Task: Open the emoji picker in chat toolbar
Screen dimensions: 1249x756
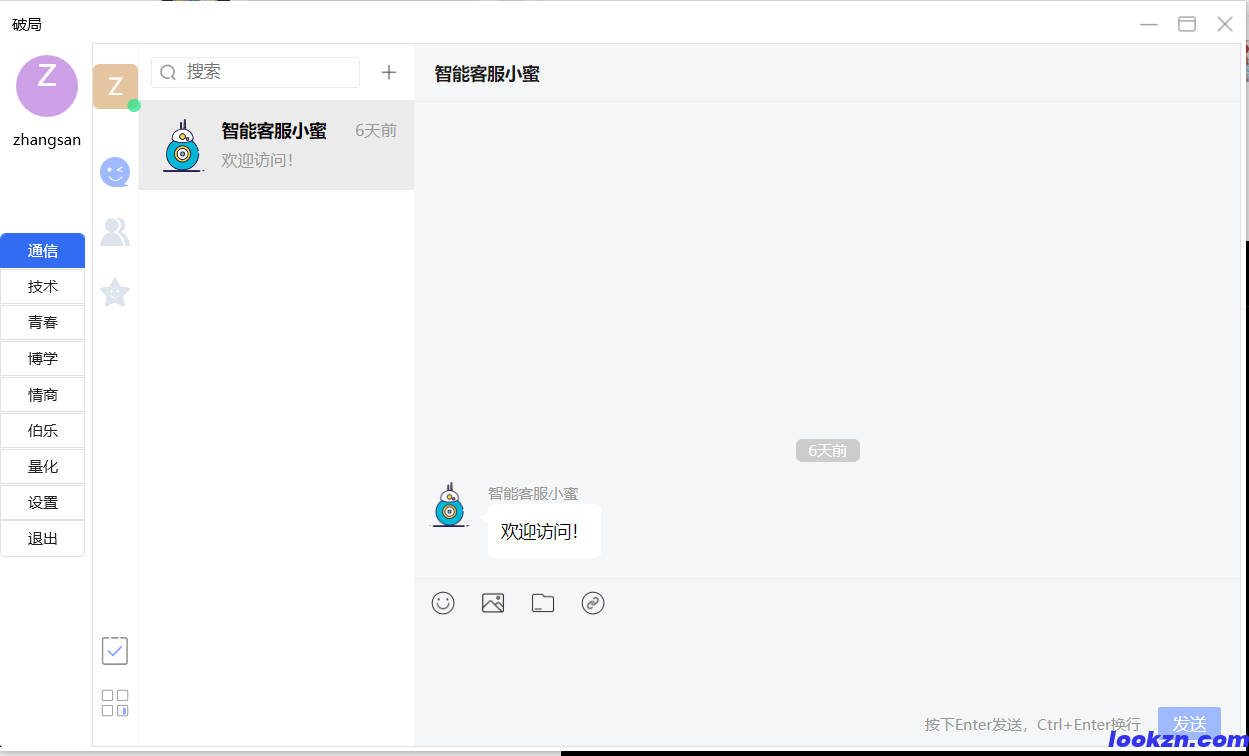Action: (x=443, y=602)
